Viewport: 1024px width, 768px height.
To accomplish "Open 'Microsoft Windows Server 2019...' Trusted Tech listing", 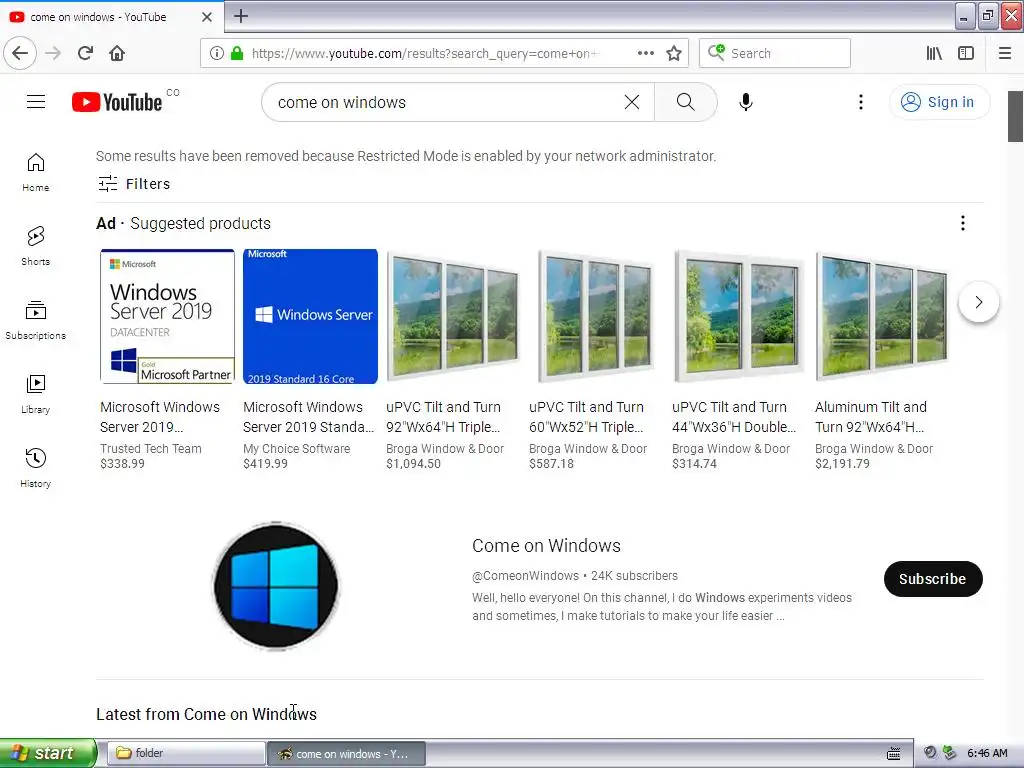I will coord(160,417).
